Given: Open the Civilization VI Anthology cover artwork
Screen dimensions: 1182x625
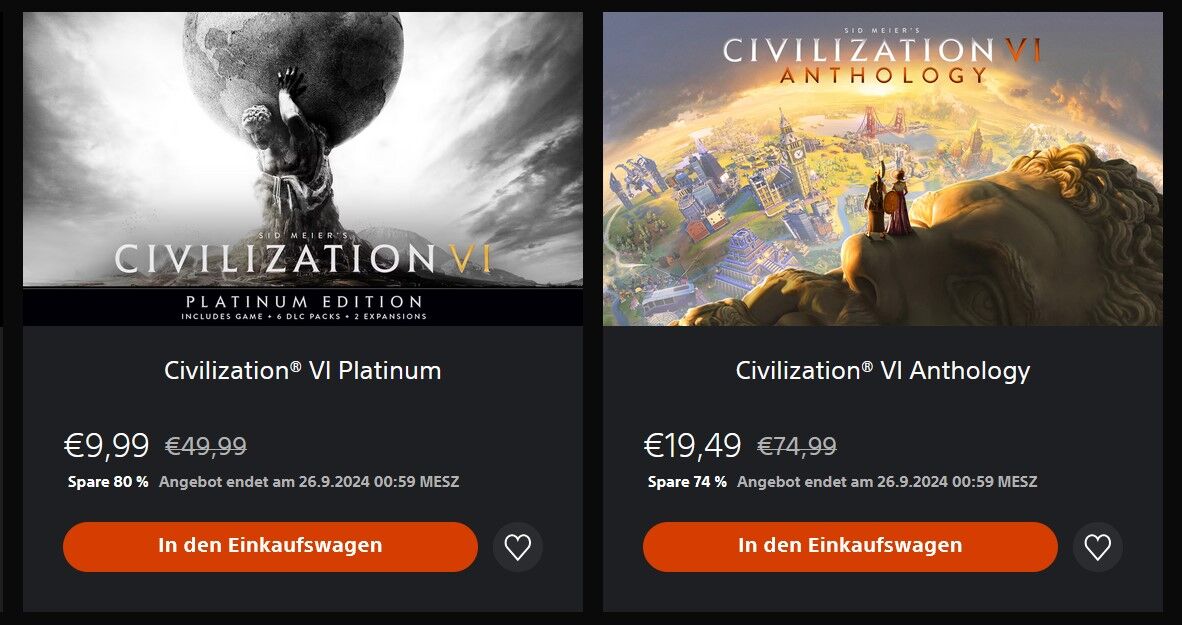Looking at the screenshot, I should [882, 169].
